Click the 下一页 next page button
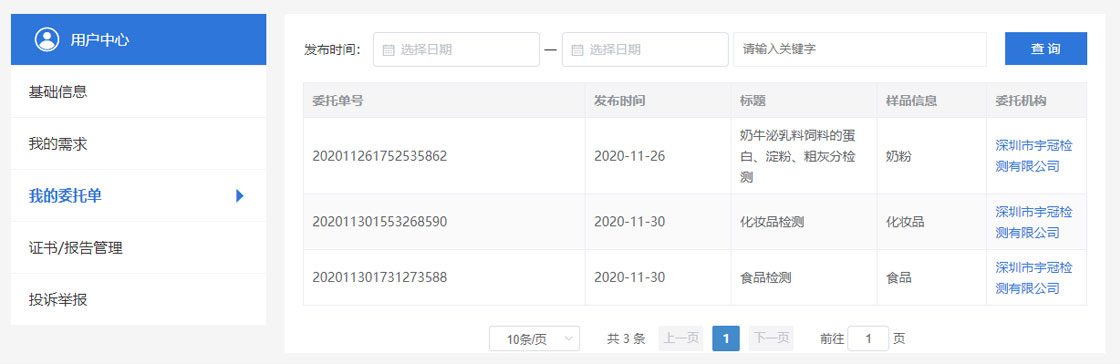Viewport: 1120px width, 364px height. (x=771, y=338)
